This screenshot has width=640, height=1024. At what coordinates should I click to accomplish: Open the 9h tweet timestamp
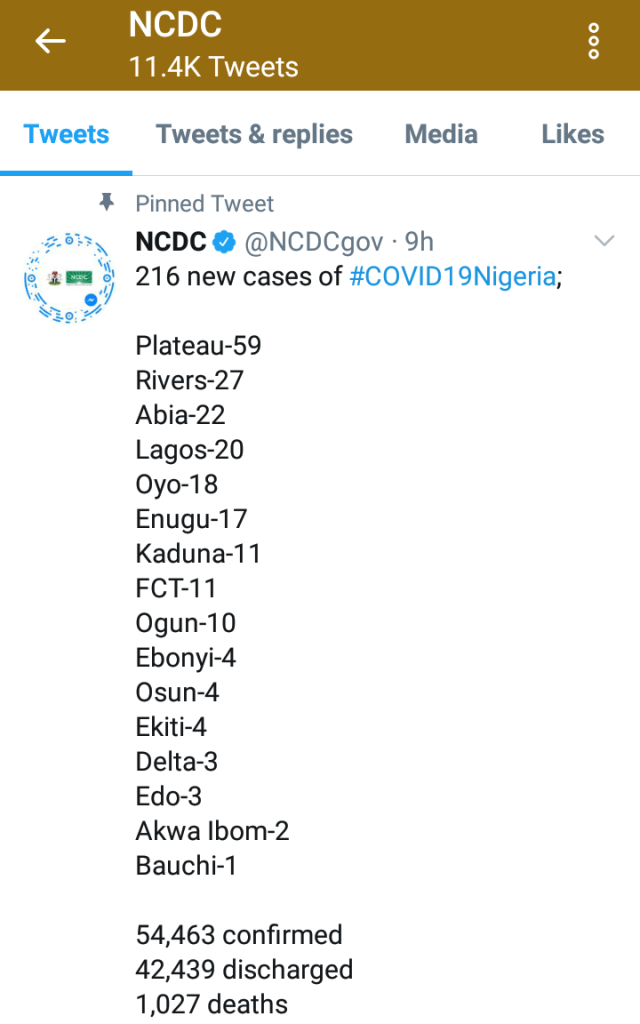419,242
